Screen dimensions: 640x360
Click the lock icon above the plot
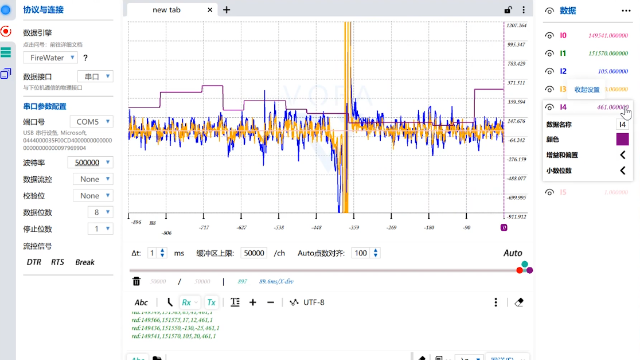[508, 10]
